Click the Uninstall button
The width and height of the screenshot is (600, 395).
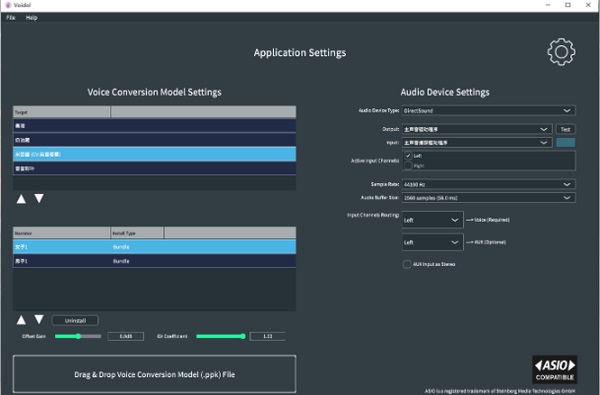pos(75,320)
